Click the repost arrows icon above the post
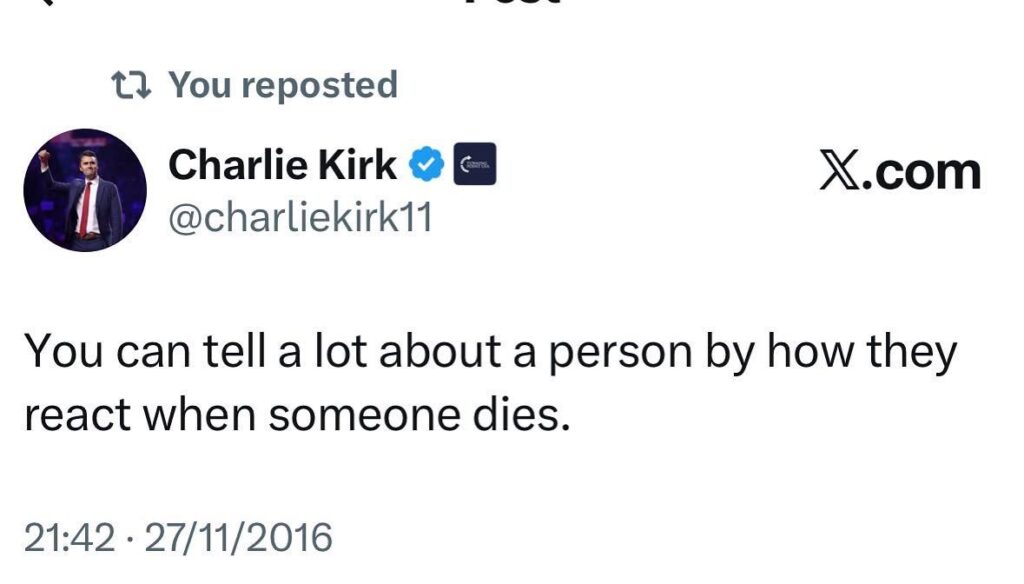 click(133, 85)
